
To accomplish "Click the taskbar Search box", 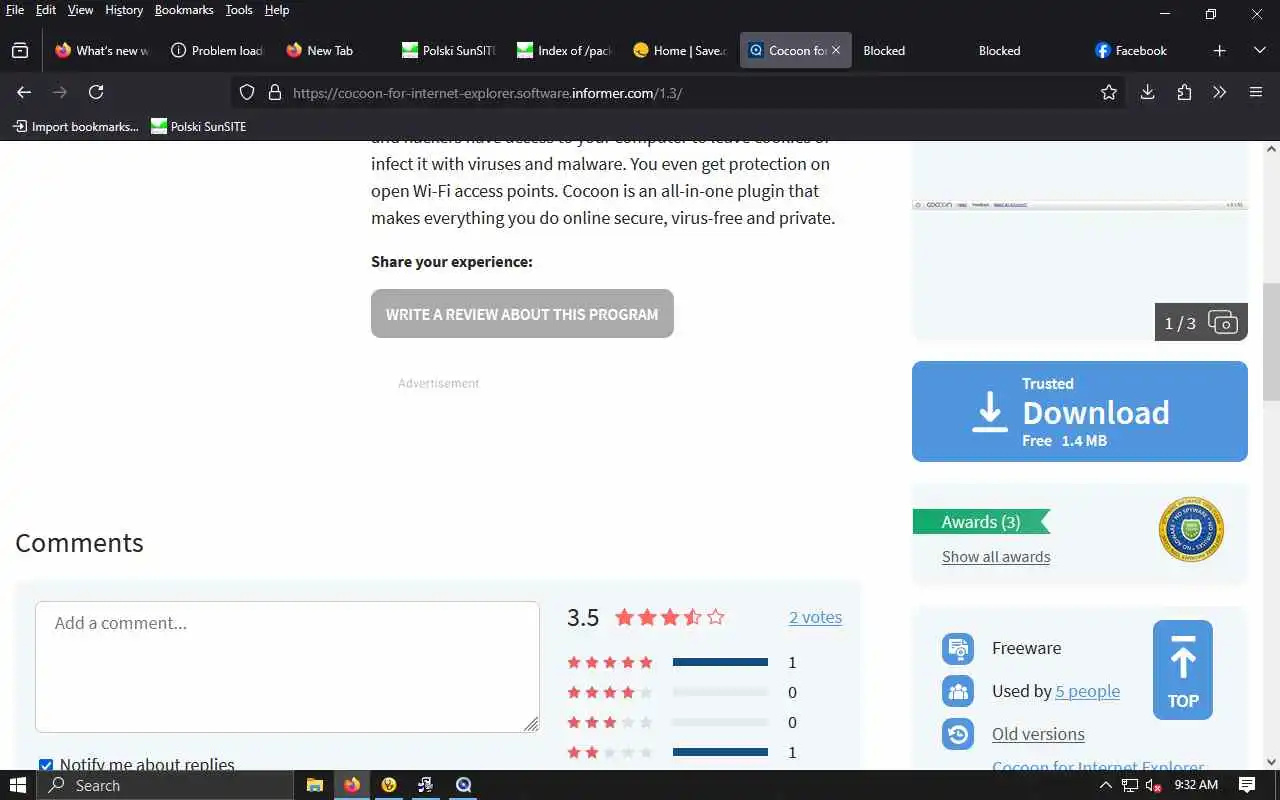I will point(165,785).
